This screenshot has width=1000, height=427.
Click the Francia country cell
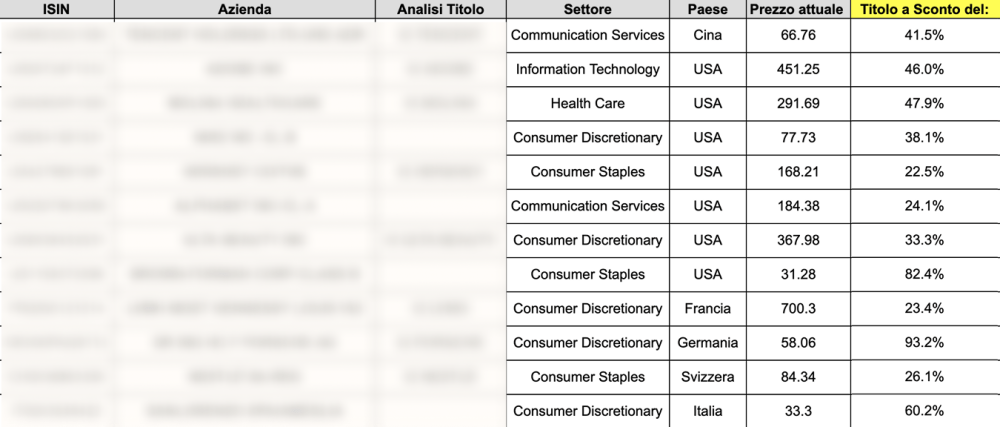tap(707, 308)
